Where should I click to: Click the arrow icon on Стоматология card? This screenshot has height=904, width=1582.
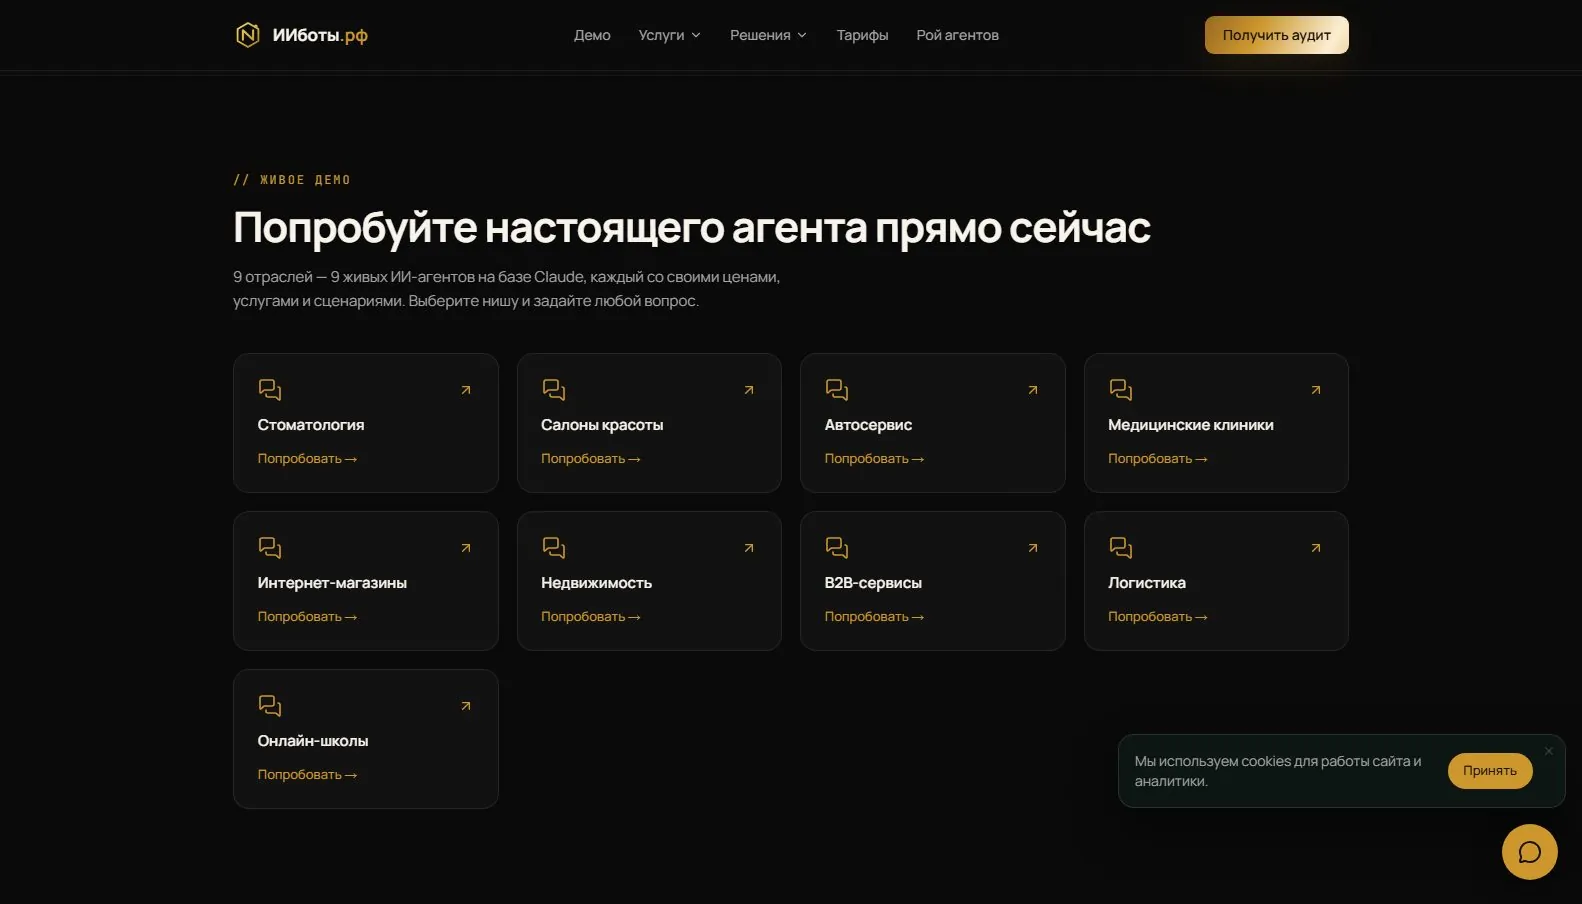click(466, 390)
